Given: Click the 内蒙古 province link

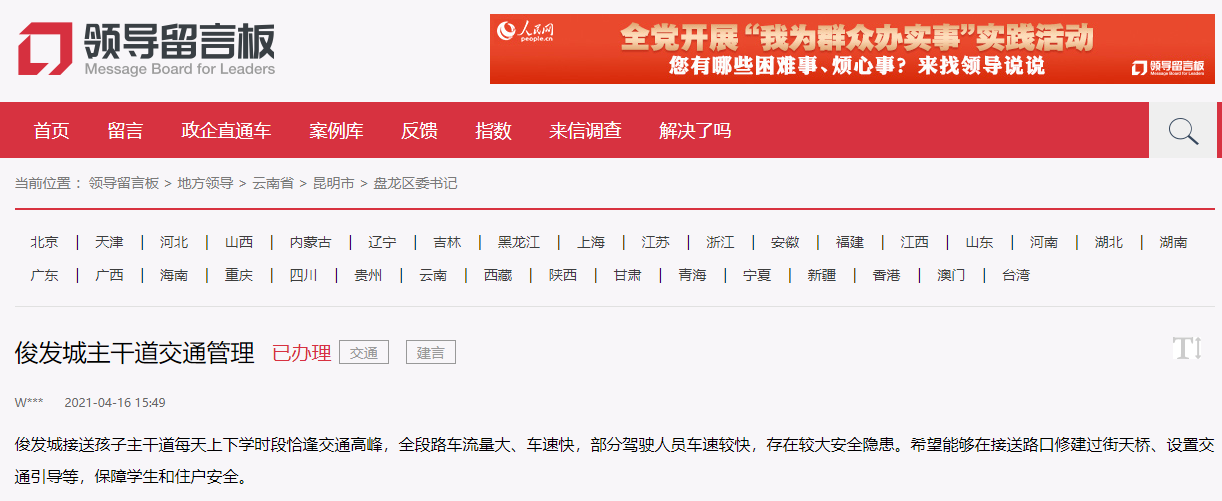Looking at the screenshot, I should coord(311,242).
